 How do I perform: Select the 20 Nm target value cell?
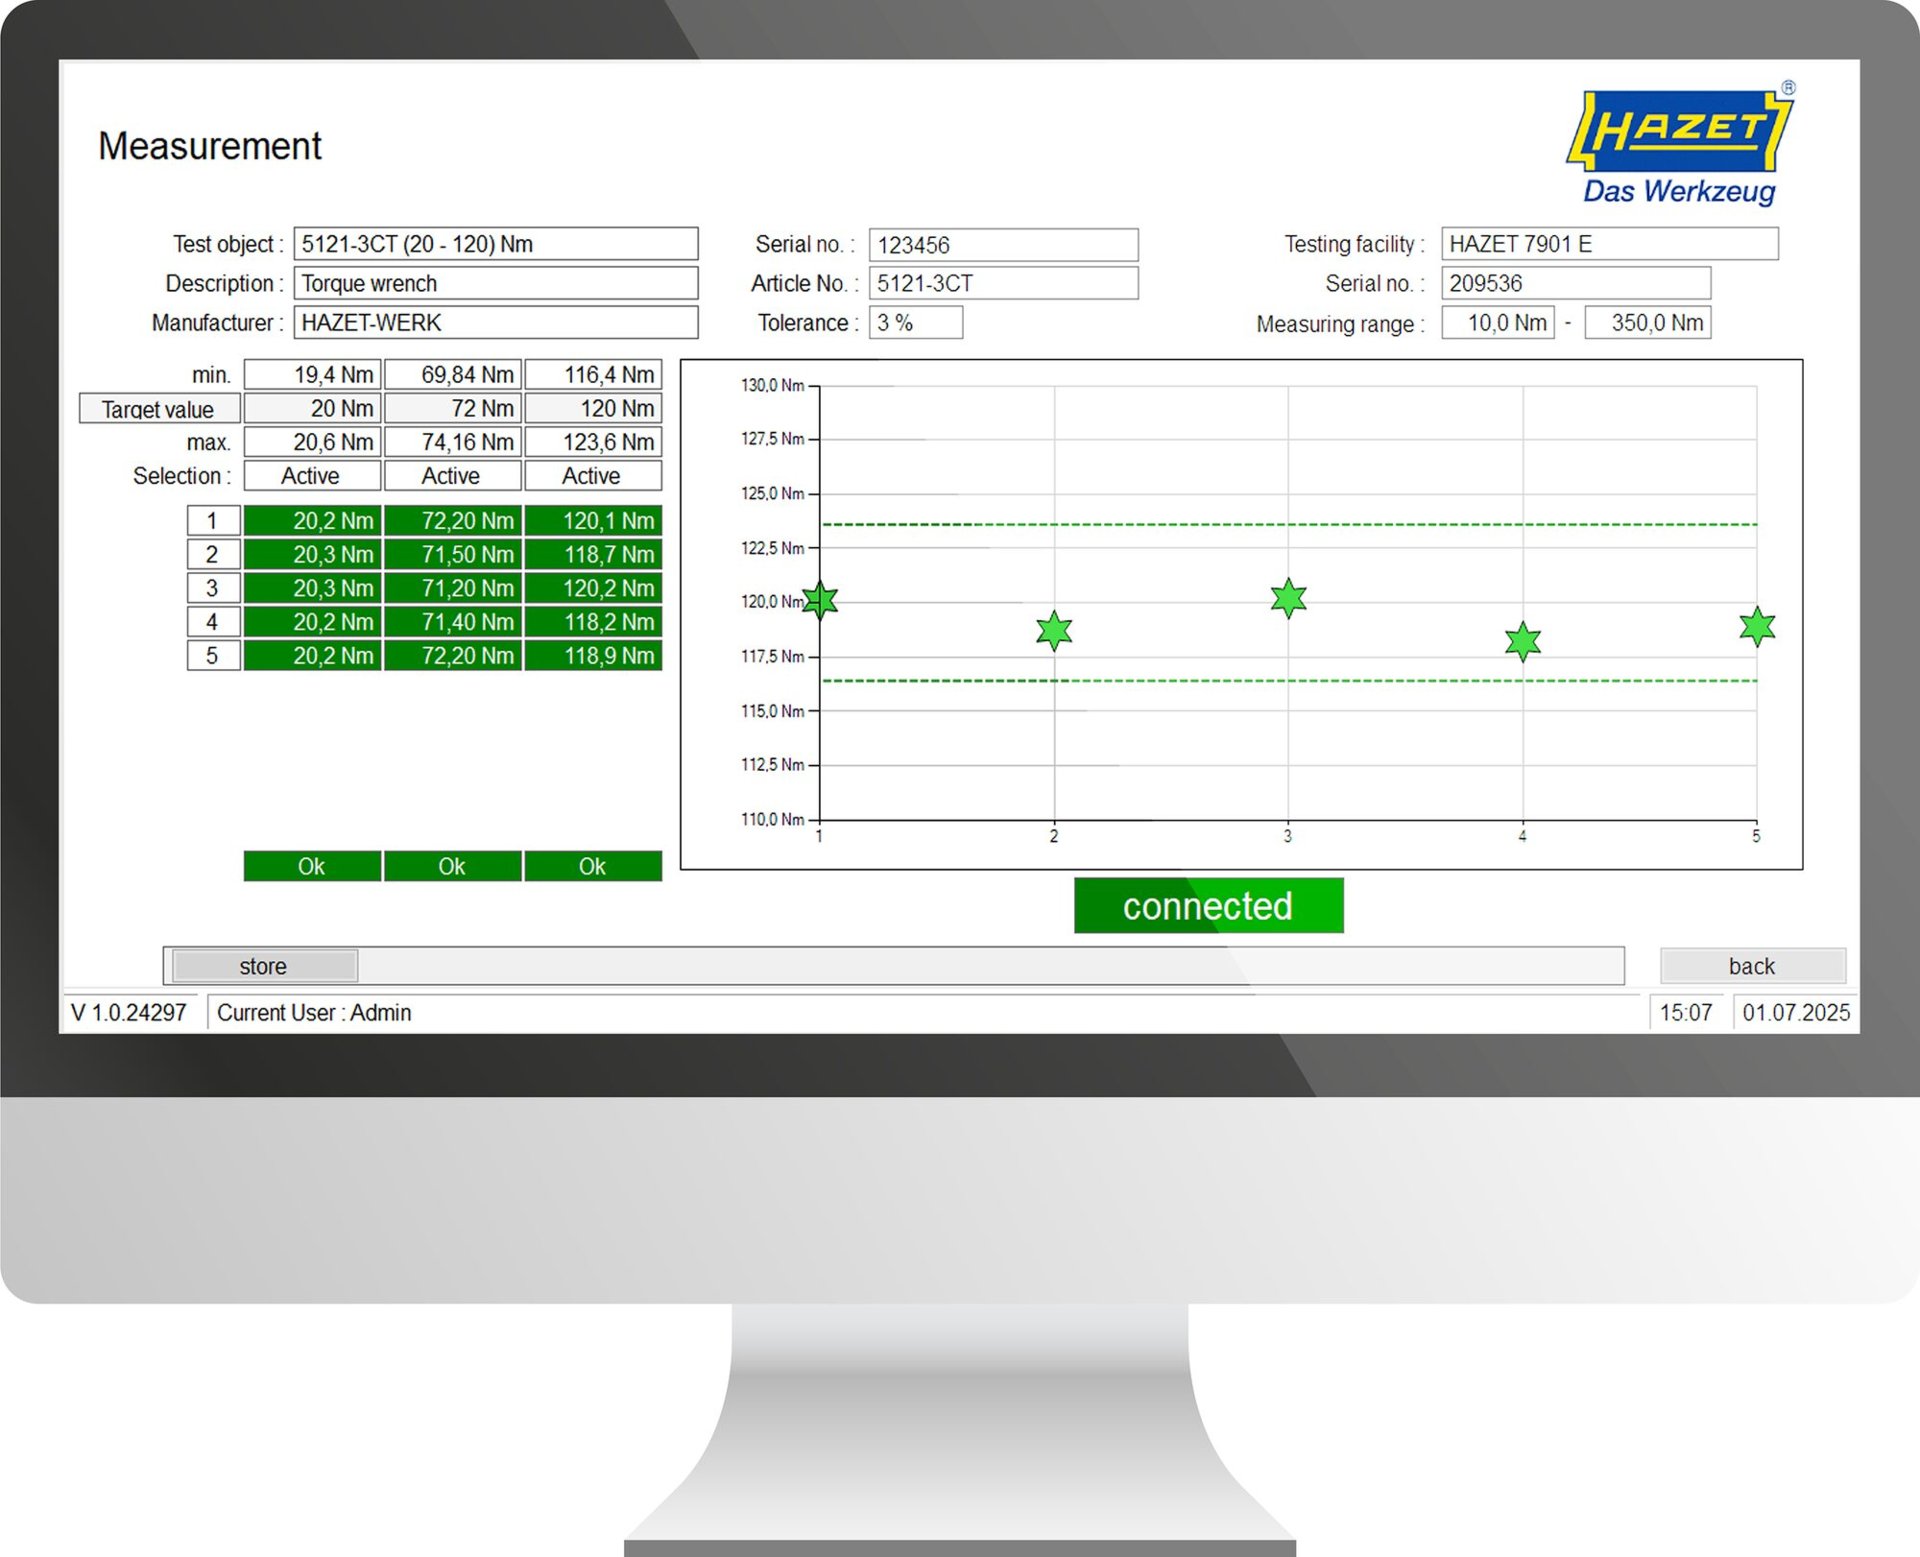(312, 408)
